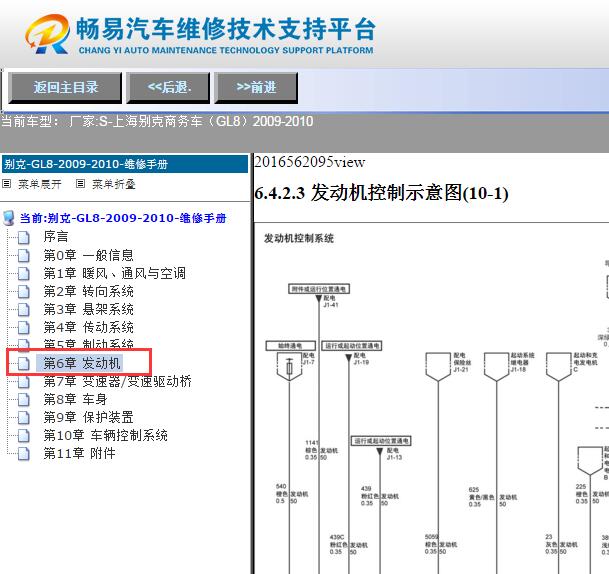Image resolution: width=609 pixels, height=574 pixels.
Task: Select 第2章 转向系统
Action: [88, 291]
